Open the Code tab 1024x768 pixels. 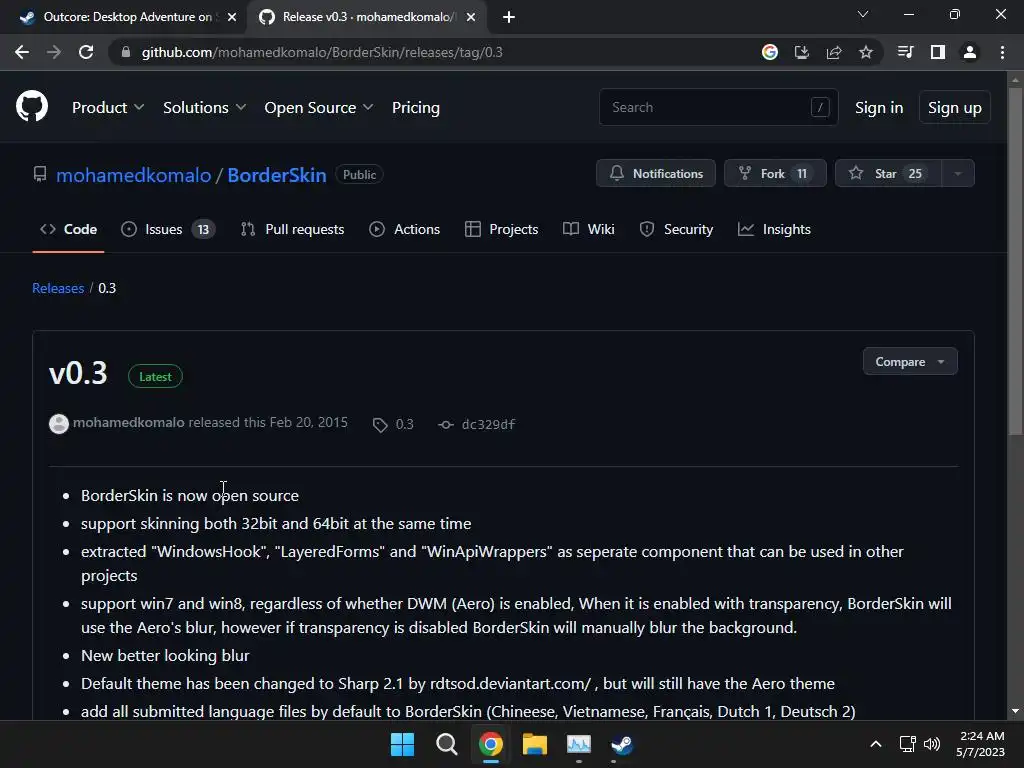pos(69,229)
